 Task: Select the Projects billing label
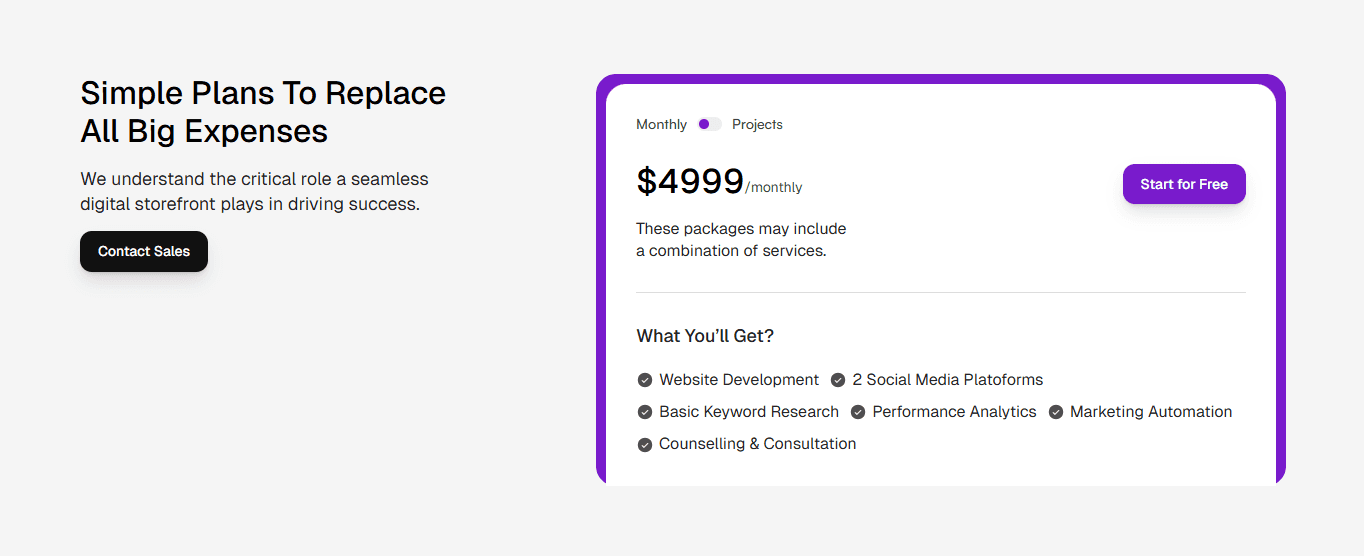(757, 124)
